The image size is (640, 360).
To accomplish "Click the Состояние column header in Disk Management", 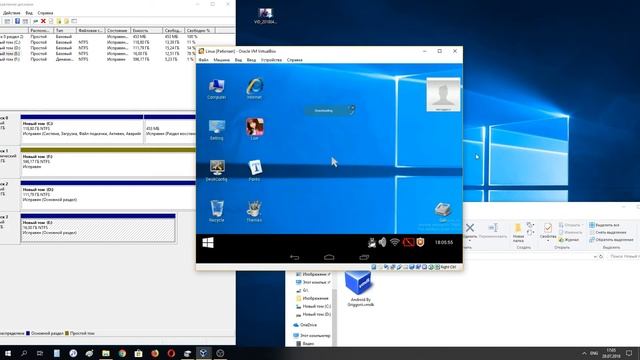I will [x=118, y=31].
